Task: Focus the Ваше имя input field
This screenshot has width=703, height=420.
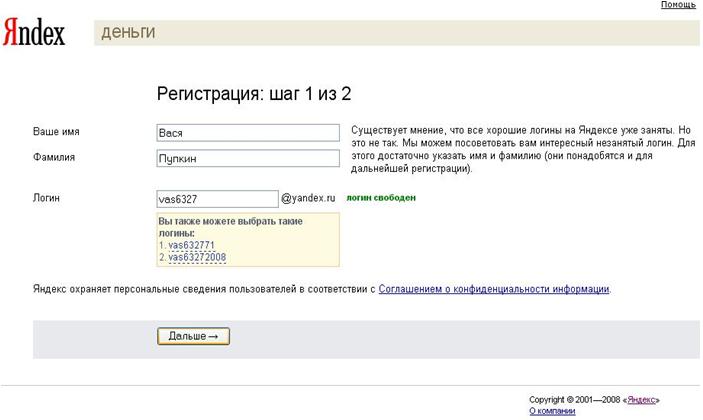Action: tap(248, 133)
